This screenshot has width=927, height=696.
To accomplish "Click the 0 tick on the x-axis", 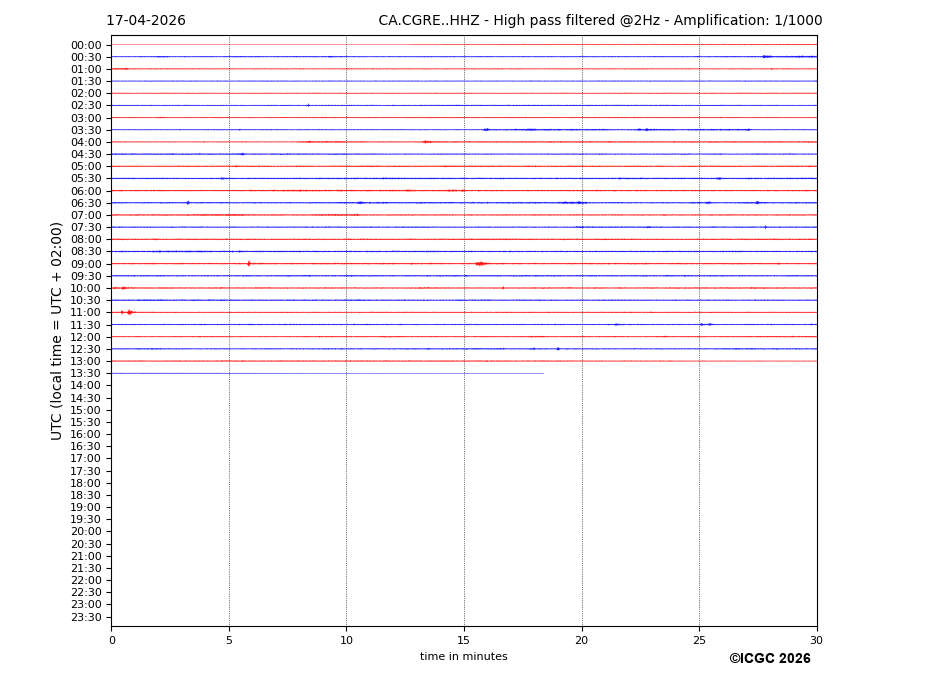I will [x=112, y=641].
